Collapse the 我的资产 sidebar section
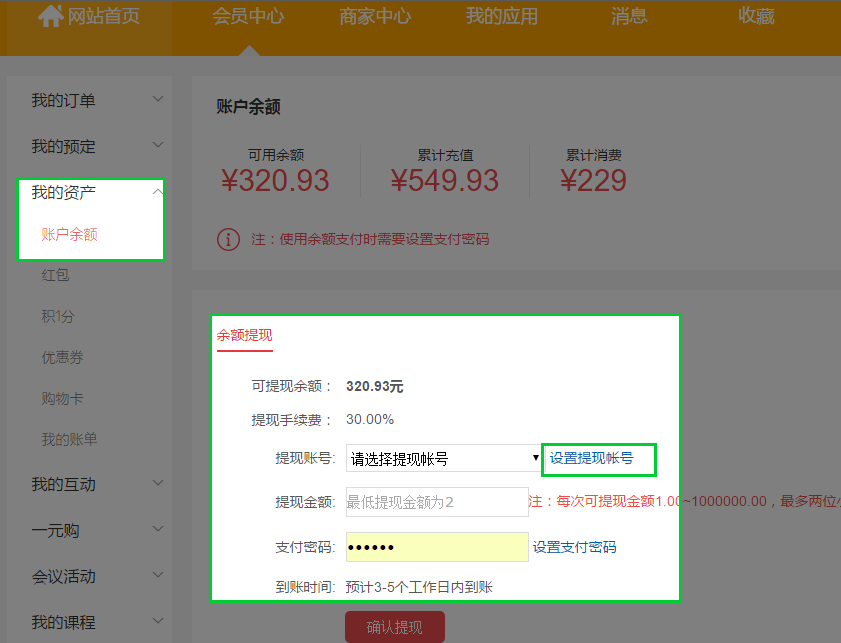841x643 pixels. (x=90, y=192)
